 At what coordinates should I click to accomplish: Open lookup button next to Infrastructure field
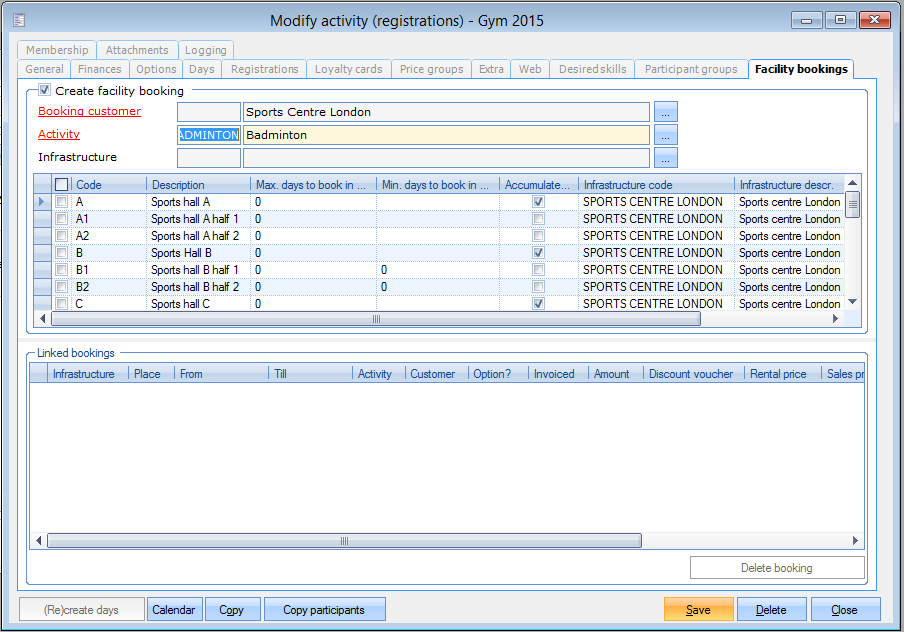click(x=666, y=158)
